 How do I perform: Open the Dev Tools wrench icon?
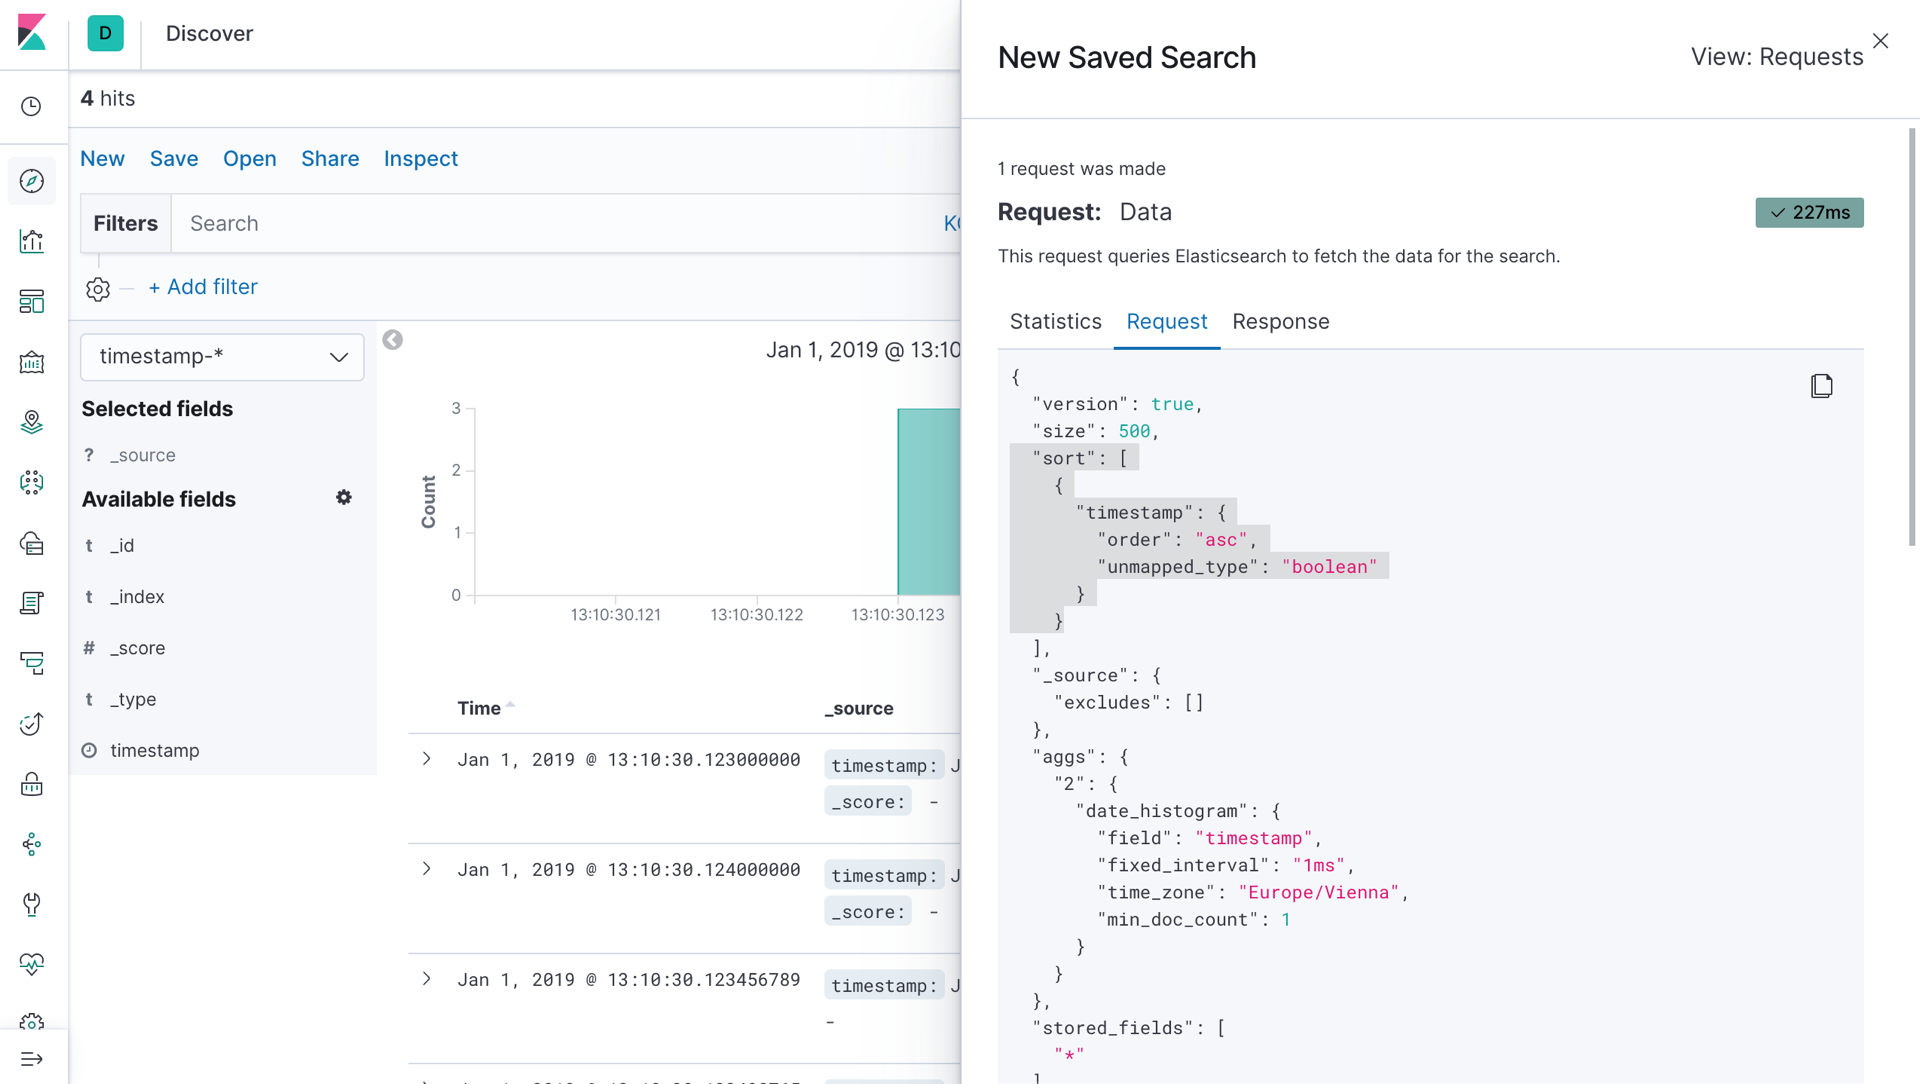coord(32,904)
